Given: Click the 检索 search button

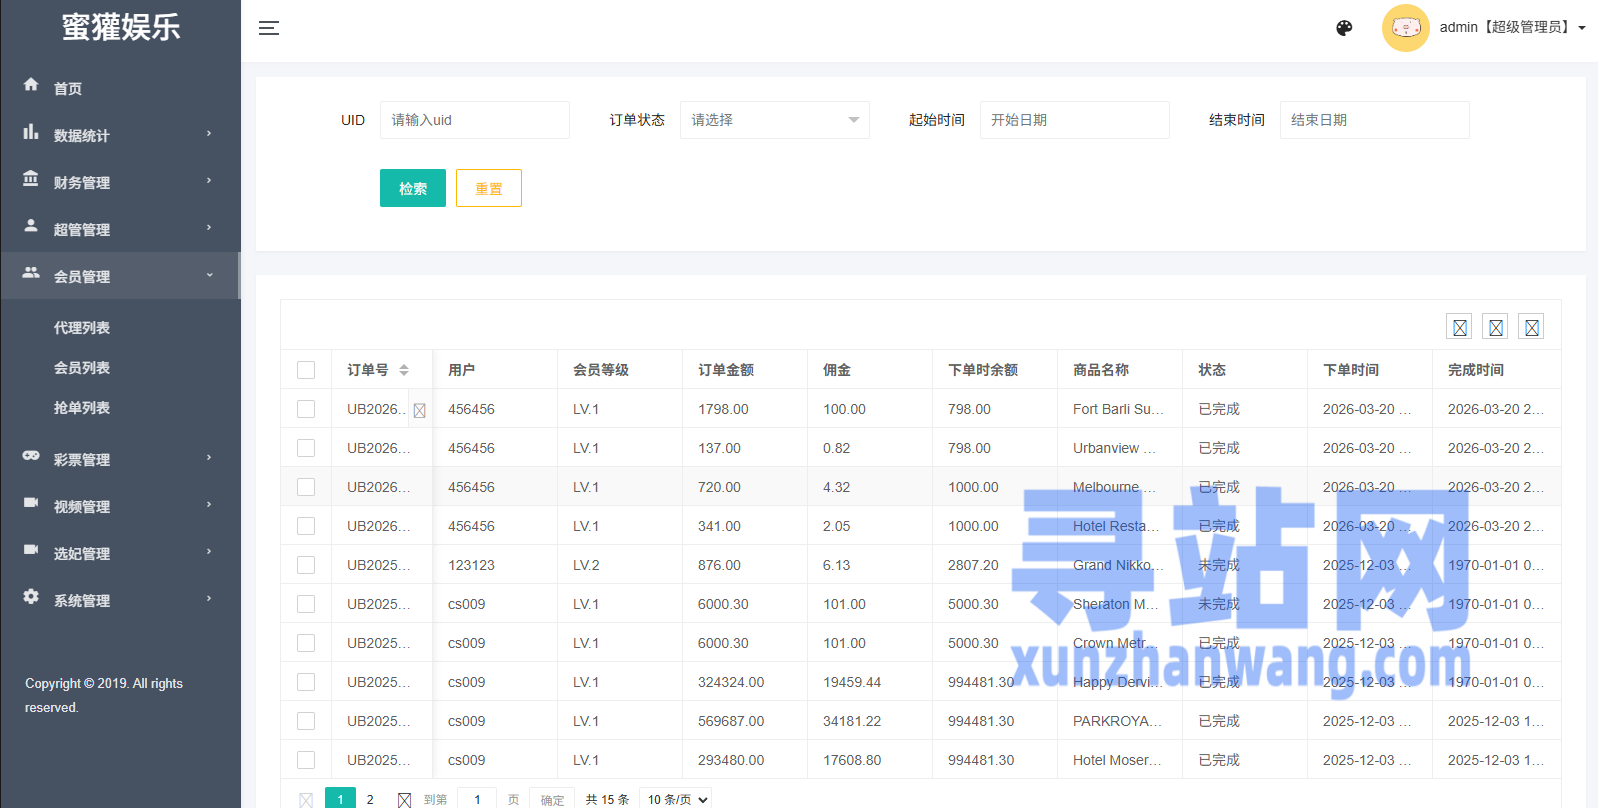Looking at the screenshot, I should click(412, 188).
